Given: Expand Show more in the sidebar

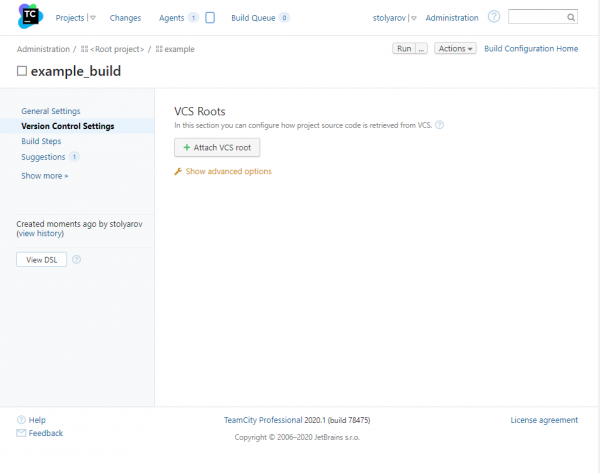Looking at the screenshot, I should coord(45,175).
